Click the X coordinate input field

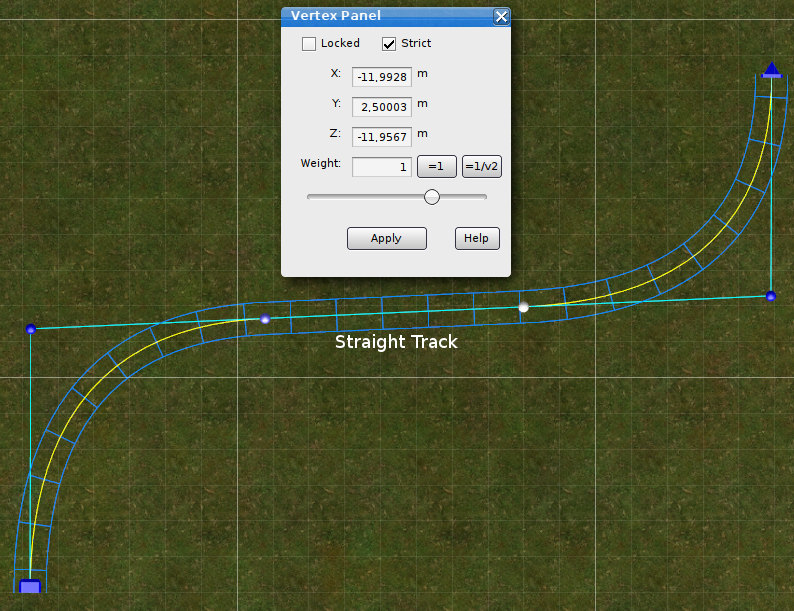click(x=381, y=76)
